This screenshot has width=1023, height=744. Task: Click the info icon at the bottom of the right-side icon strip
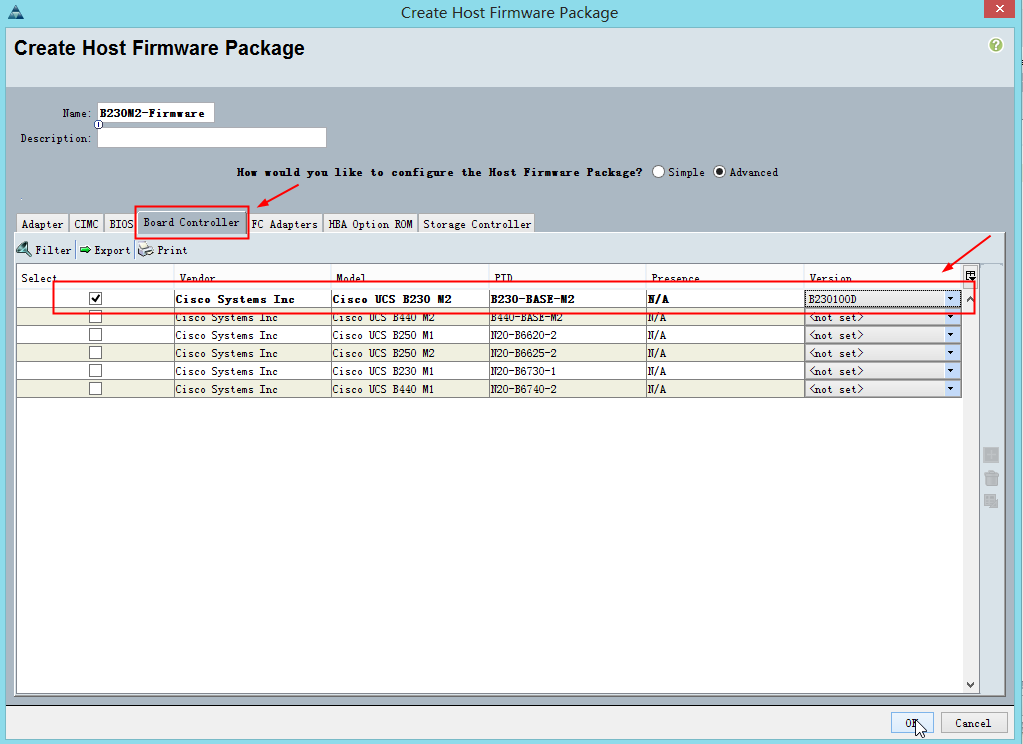991,501
